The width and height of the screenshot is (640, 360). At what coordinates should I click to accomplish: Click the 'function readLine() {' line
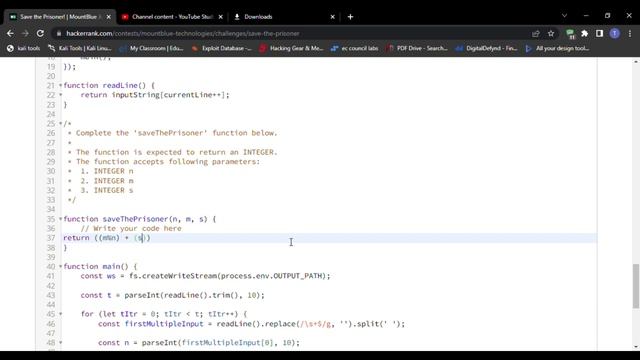click(x=109, y=85)
